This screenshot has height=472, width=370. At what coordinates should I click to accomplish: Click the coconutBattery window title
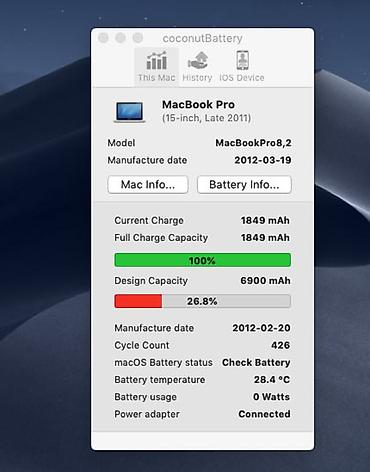coord(202,38)
